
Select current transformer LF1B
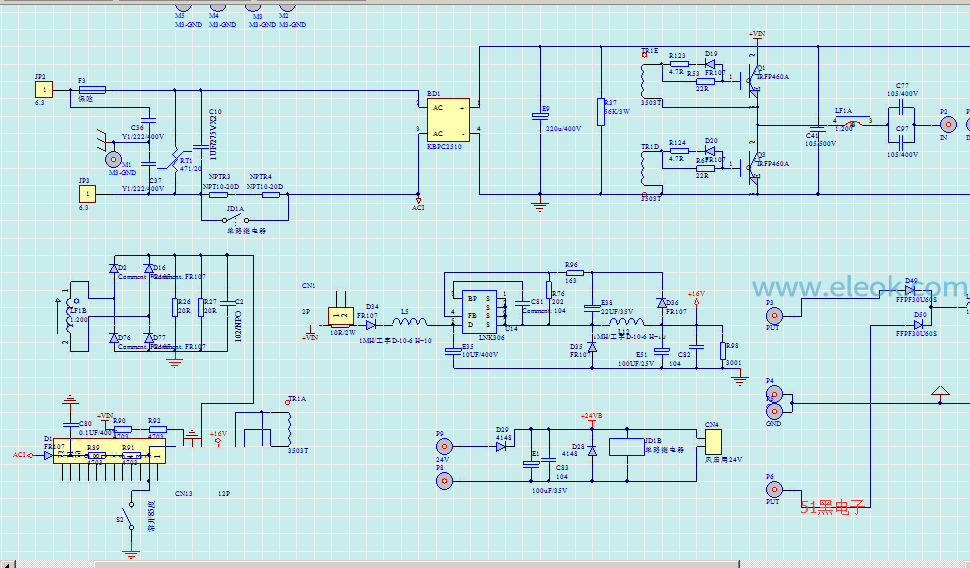tap(69, 316)
